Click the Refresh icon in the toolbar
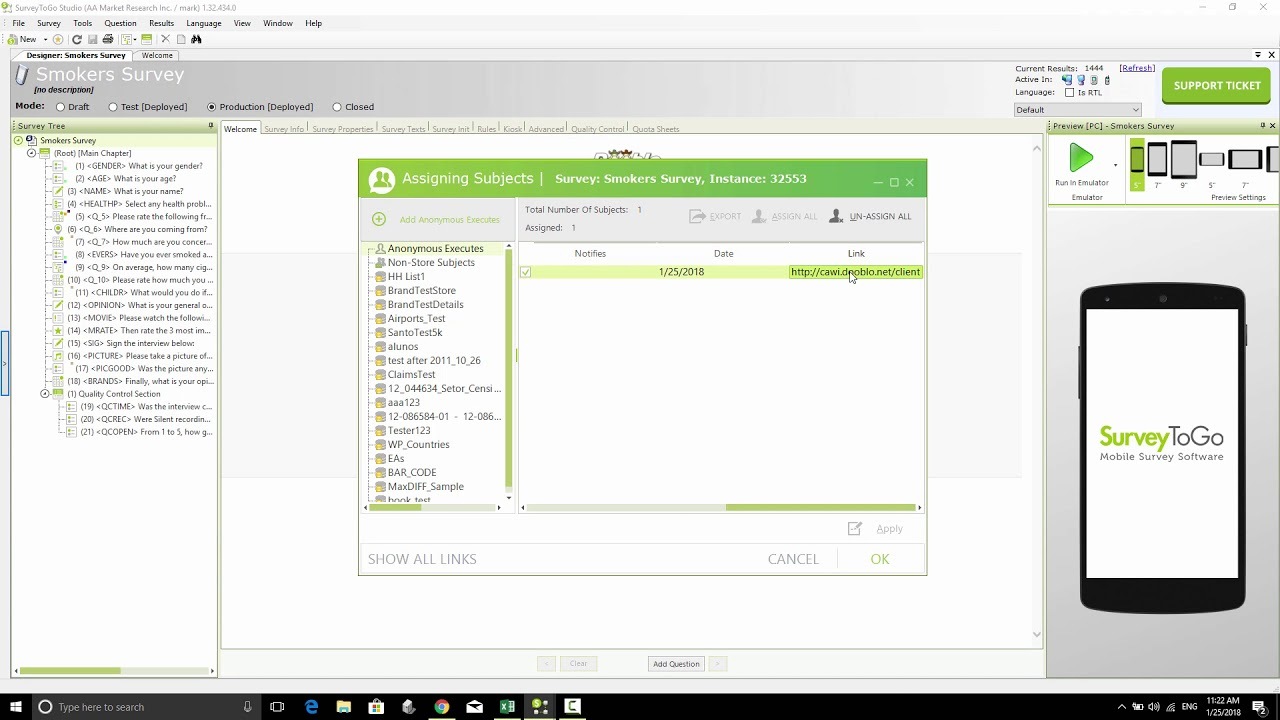1280x720 pixels. tap(77, 39)
